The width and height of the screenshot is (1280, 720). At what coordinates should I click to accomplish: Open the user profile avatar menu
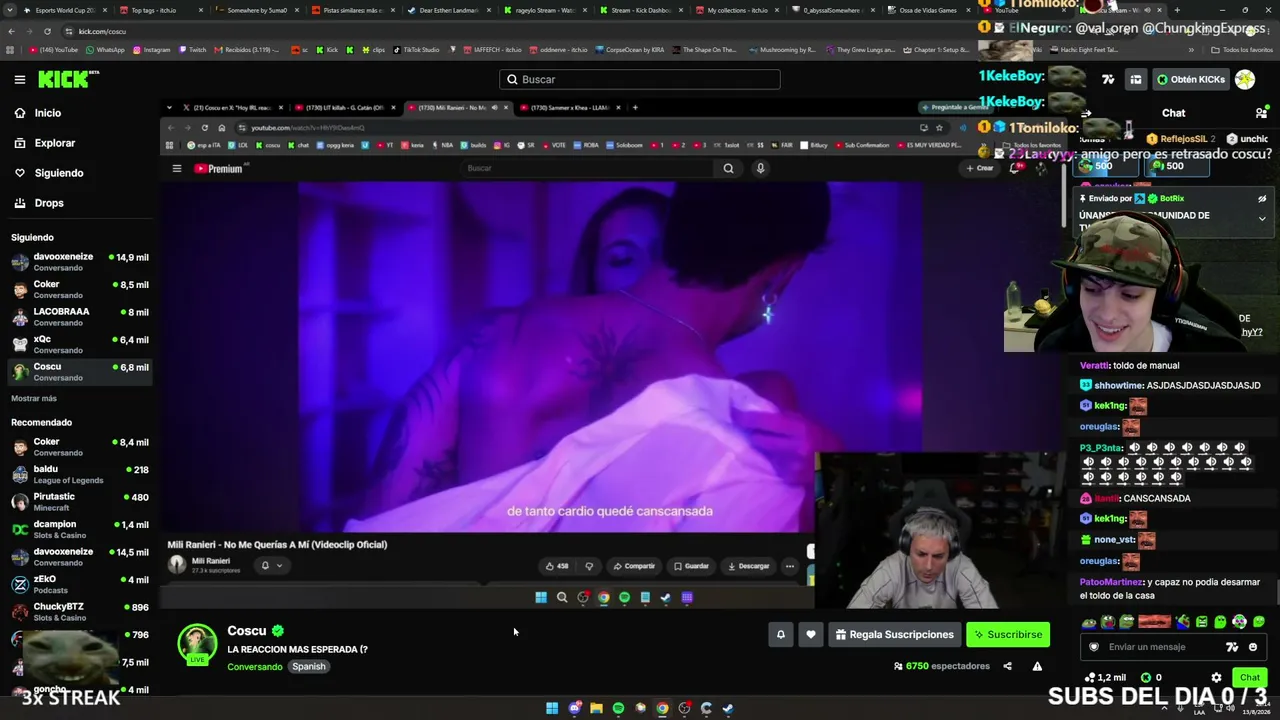point(1245,79)
